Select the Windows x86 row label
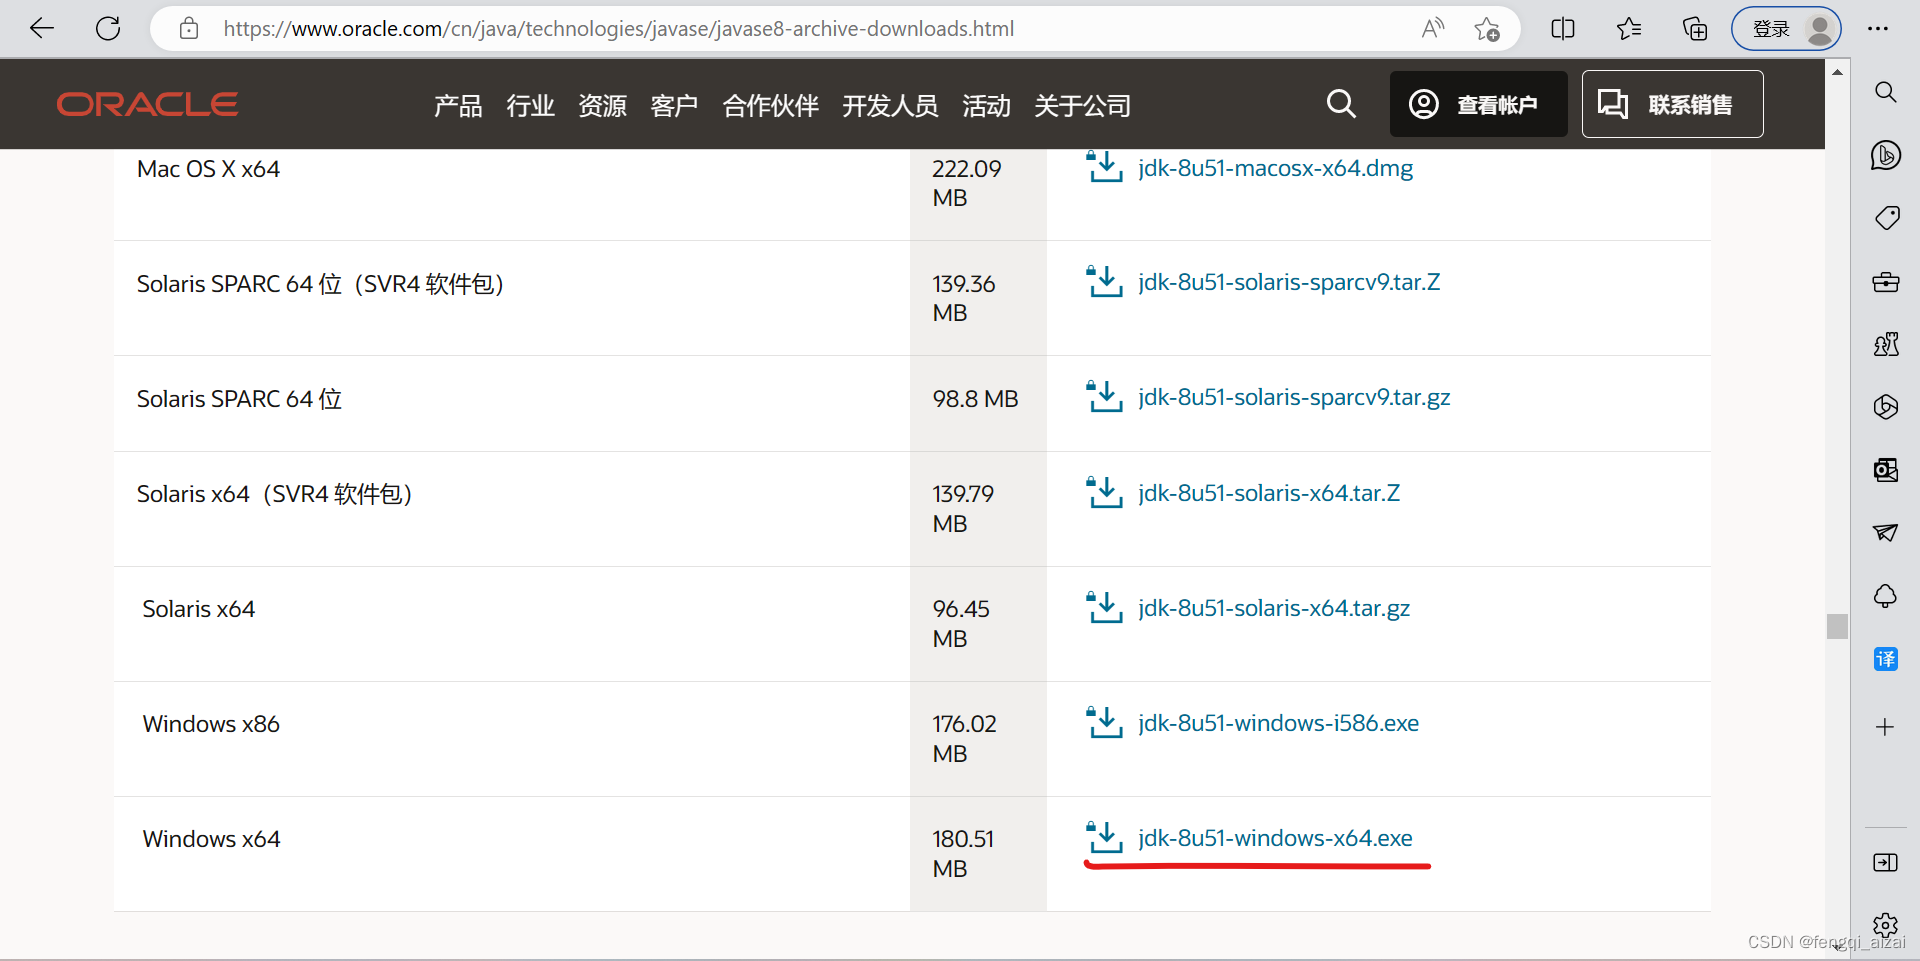Image resolution: width=1920 pixels, height=961 pixels. pos(211,724)
